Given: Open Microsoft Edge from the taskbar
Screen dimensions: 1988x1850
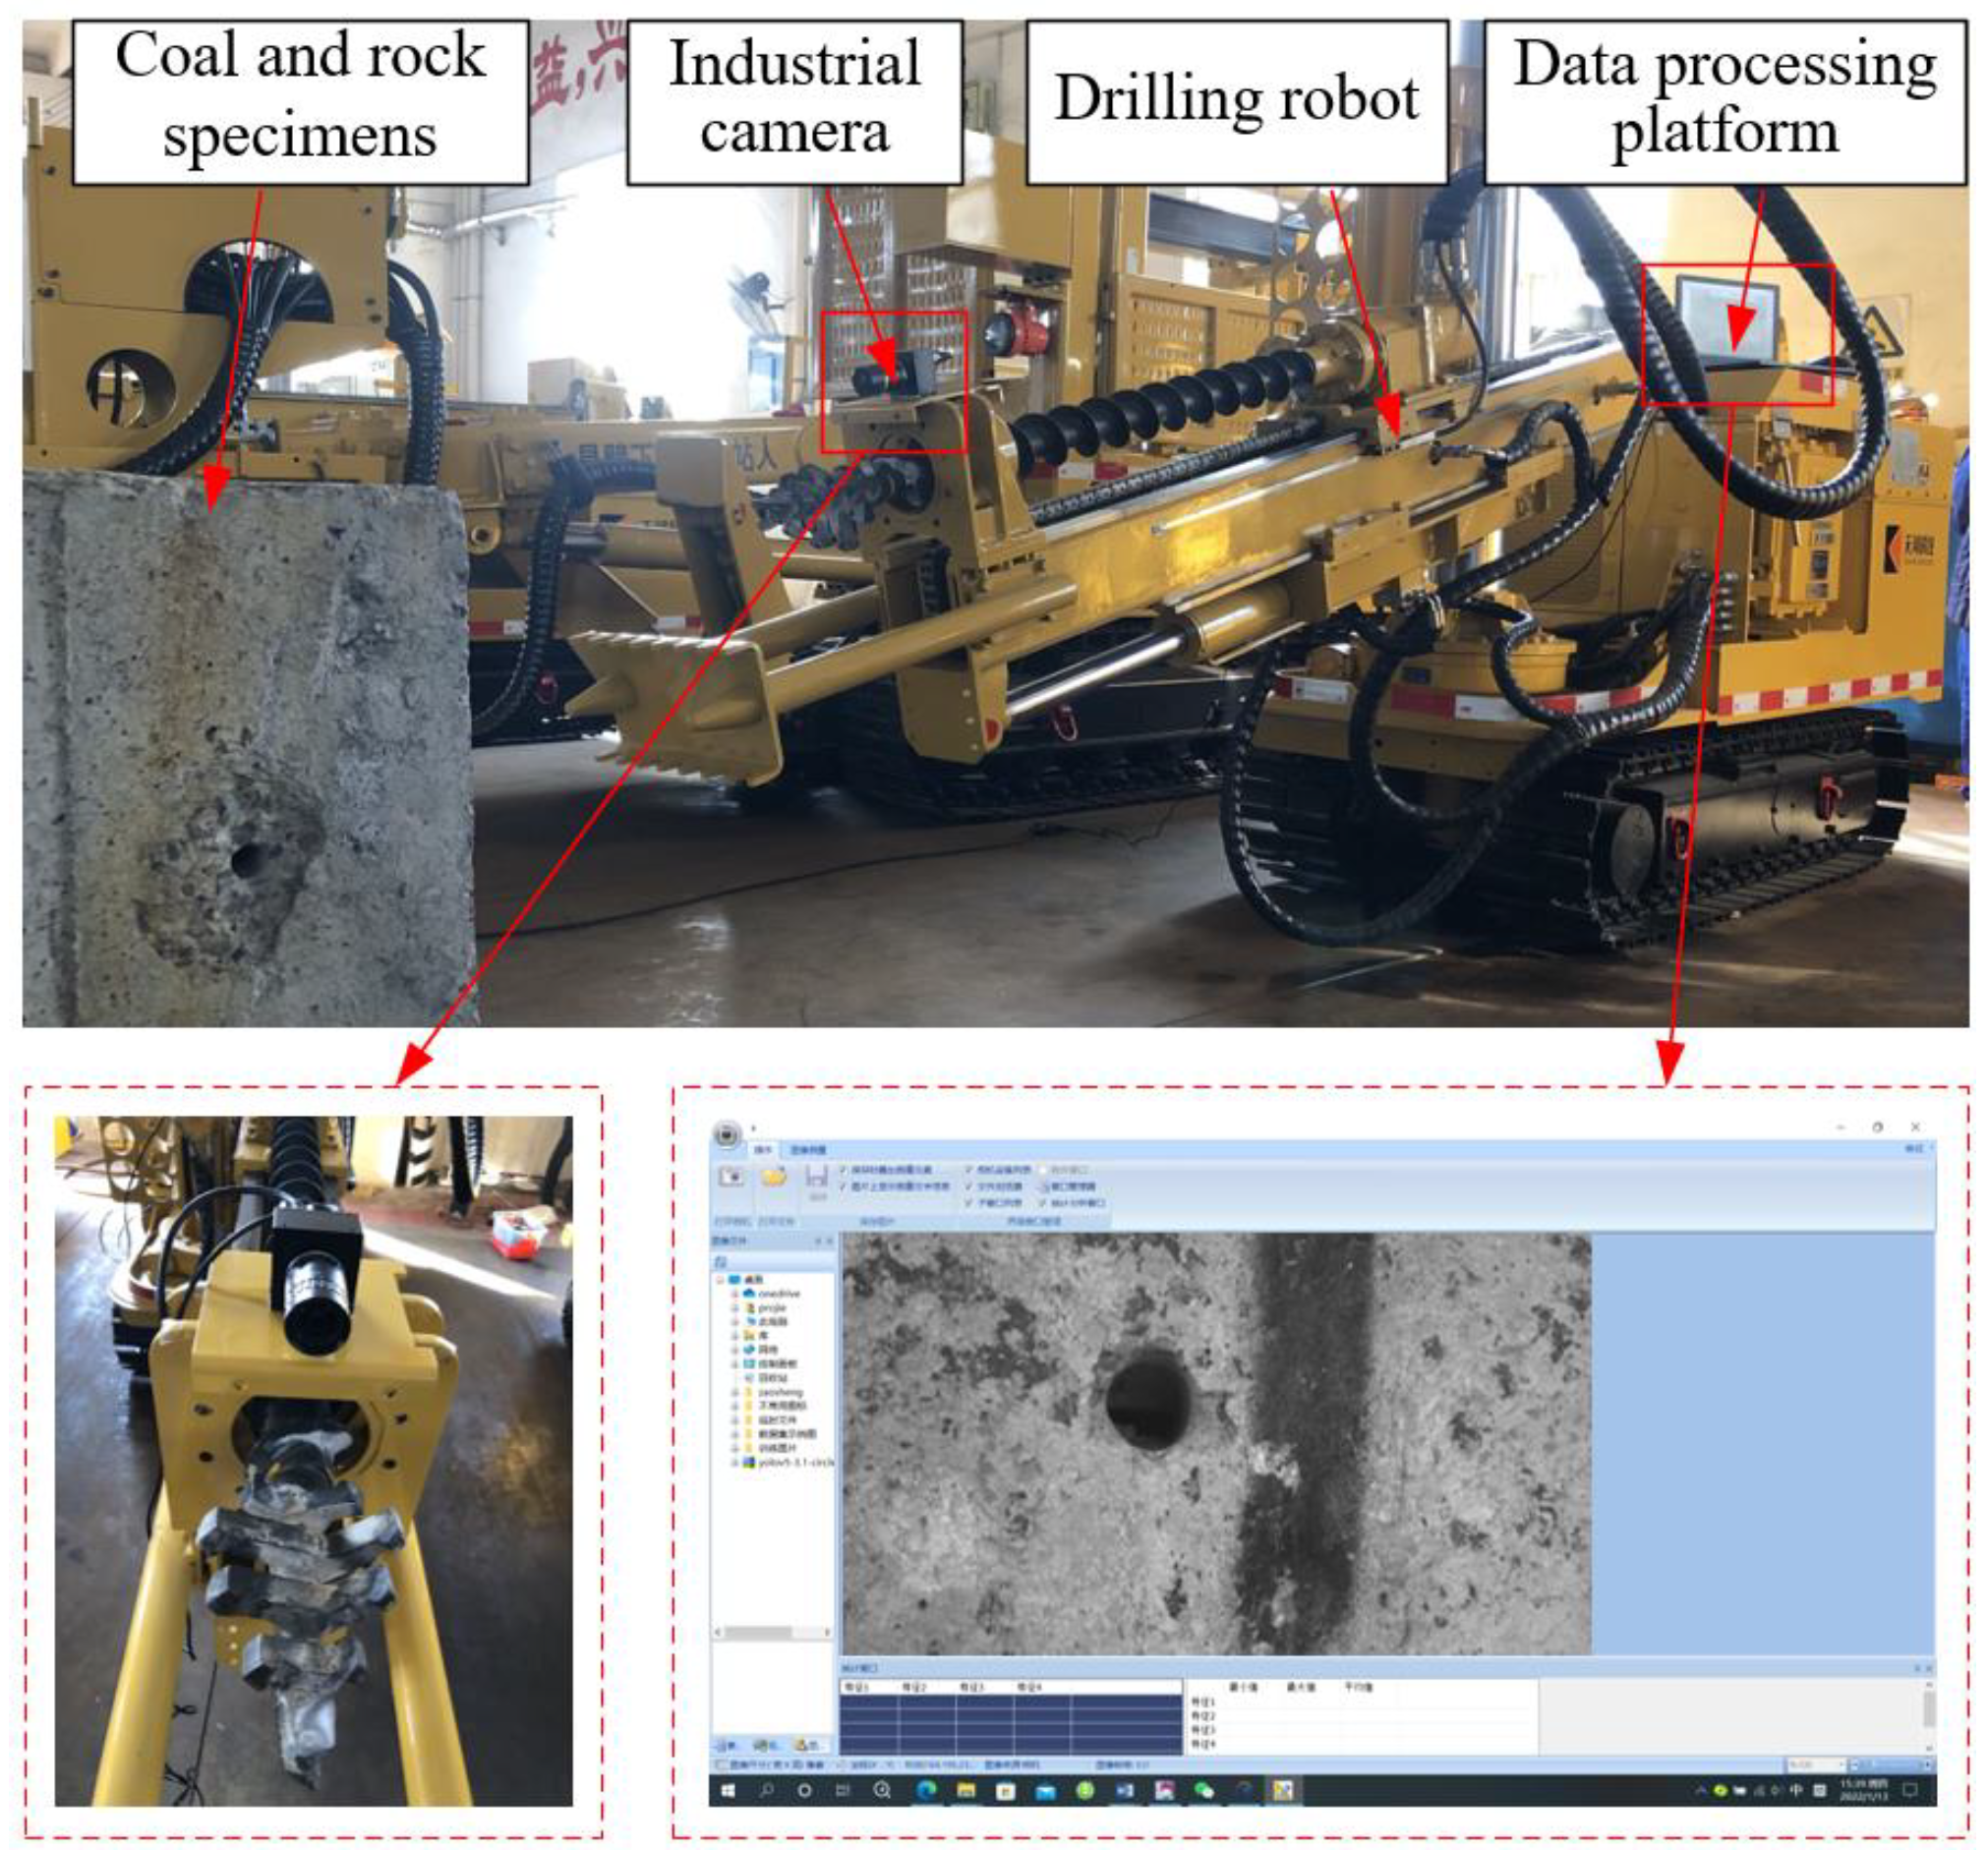Looking at the screenshot, I should 925,1790.
